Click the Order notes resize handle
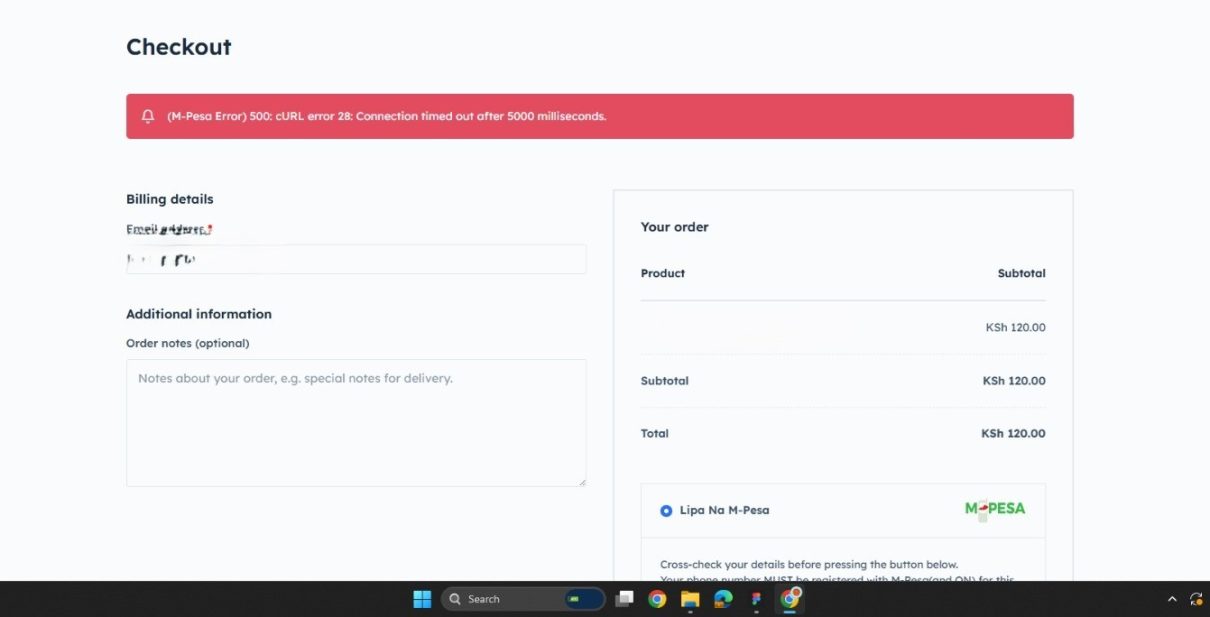 pyautogui.click(x=582, y=482)
